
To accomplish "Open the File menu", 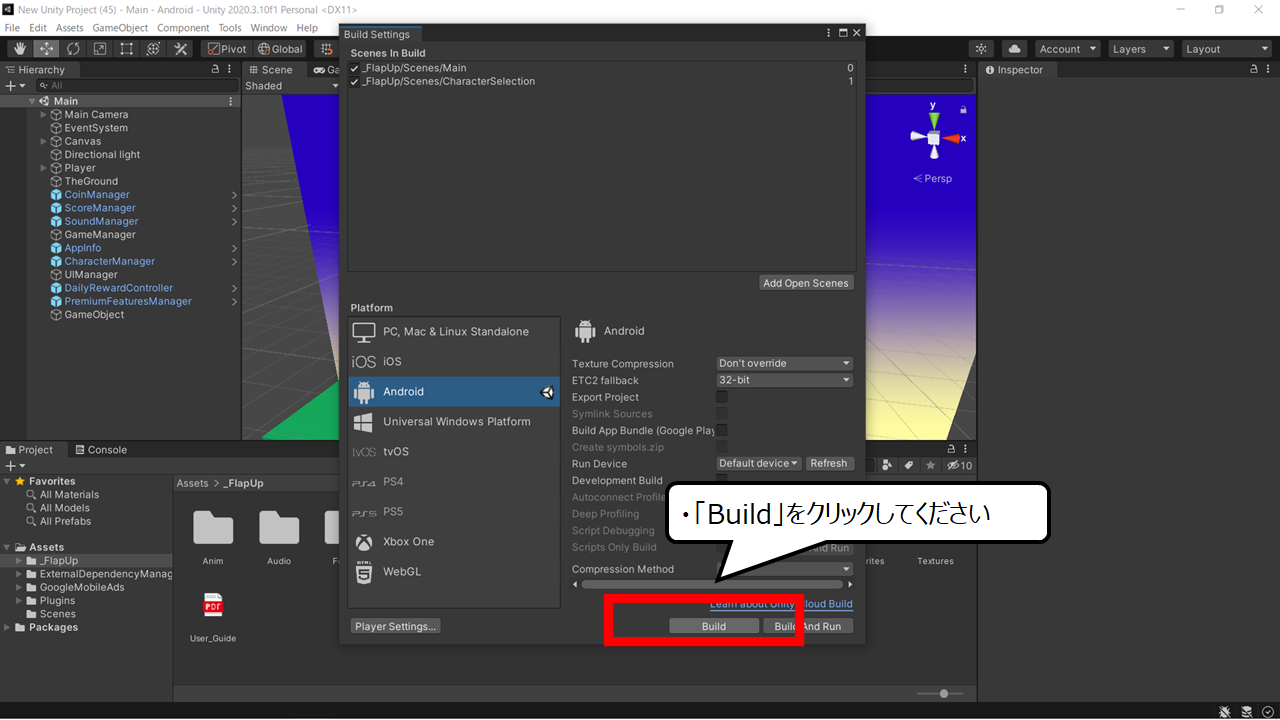I will pos(12,28).
